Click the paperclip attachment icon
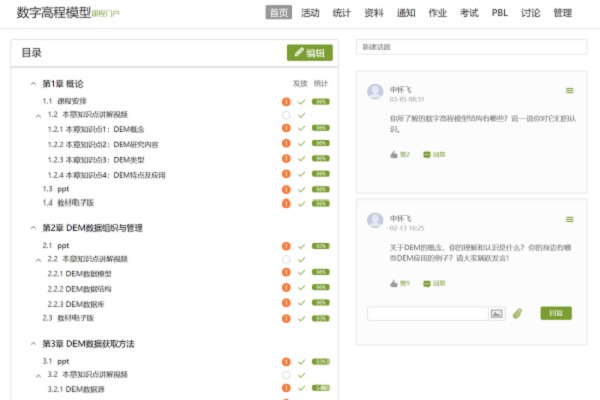The width and height of the screenshot is (600, 400). (x=518, y=313)
